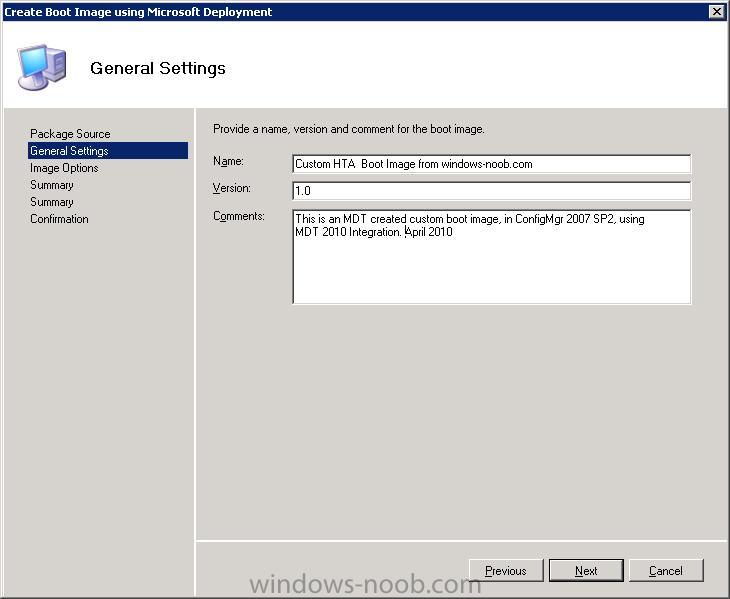Go back with the Previous button

pos(506,570)
